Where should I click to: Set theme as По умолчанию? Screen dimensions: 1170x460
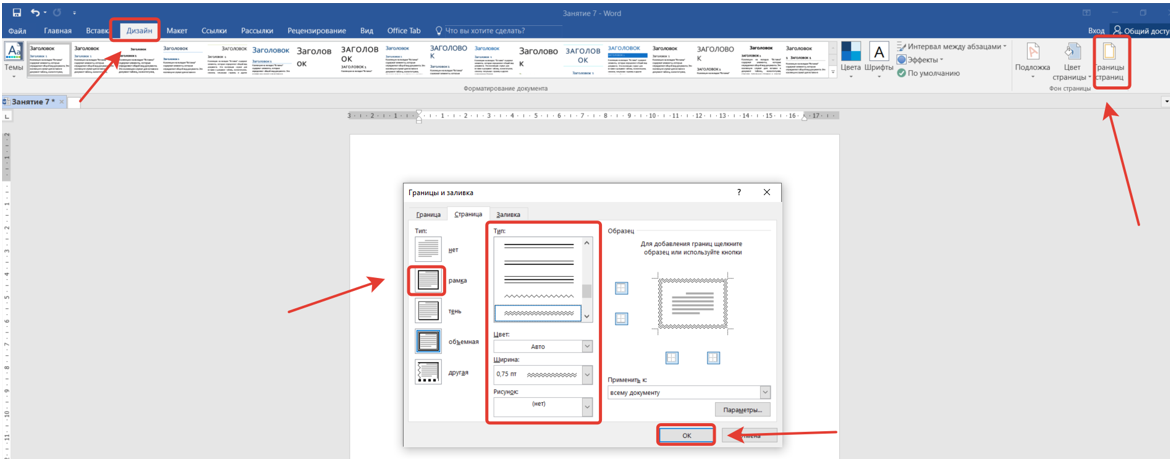pos(927,73)
